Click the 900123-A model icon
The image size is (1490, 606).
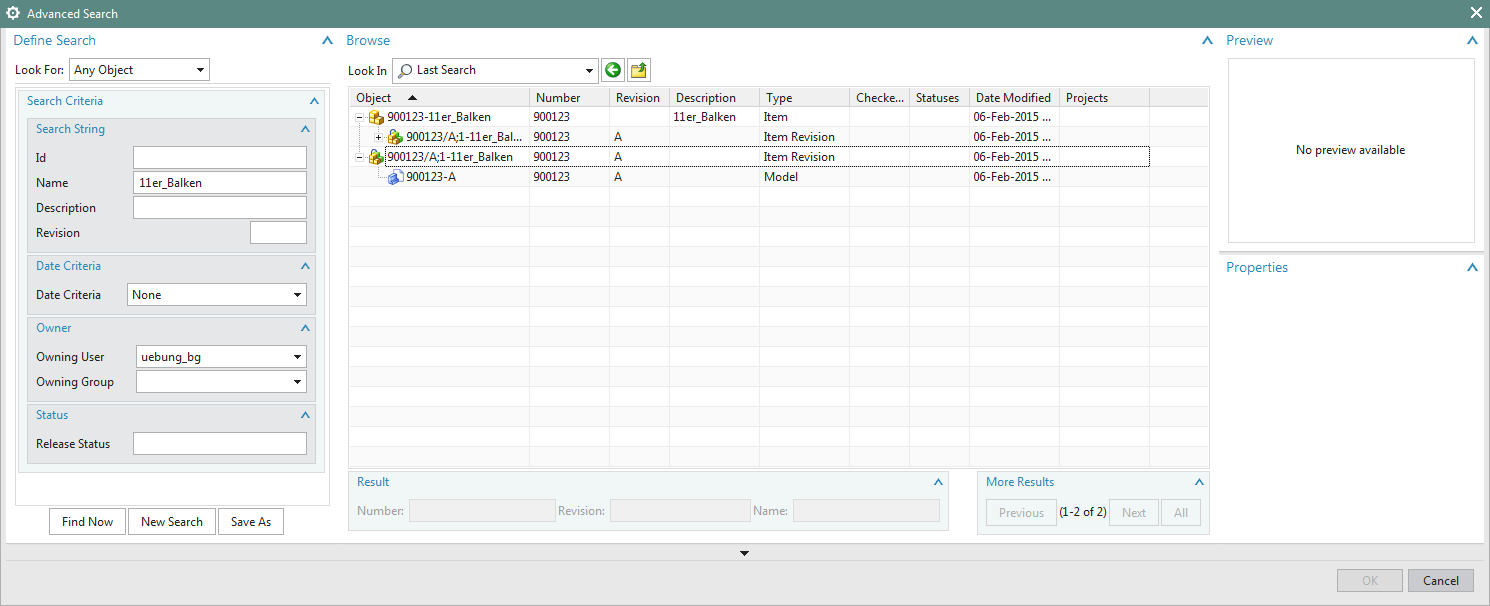point(395,177)
